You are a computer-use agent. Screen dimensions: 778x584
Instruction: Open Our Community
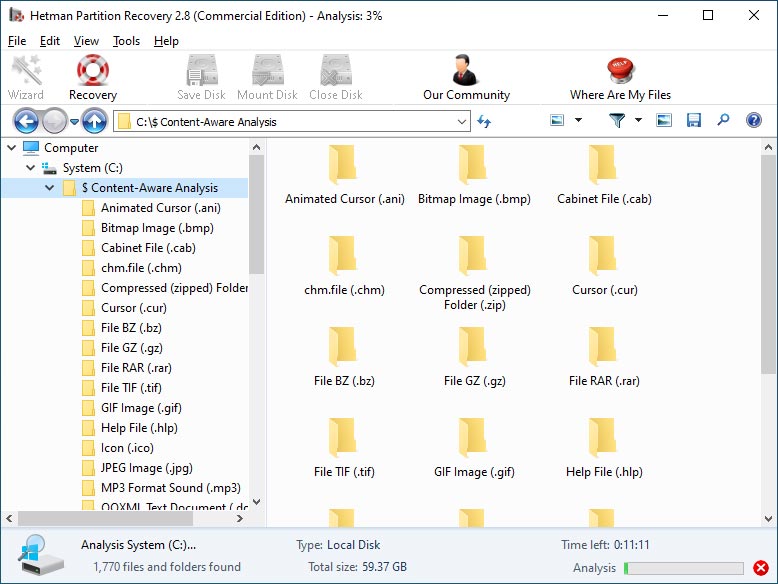pyautogui.click(x=466, y=77)
